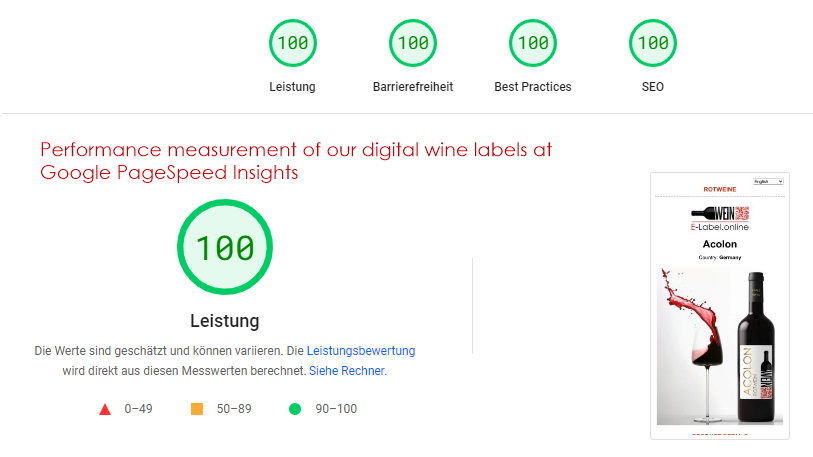Click the Leistung label under top gauge
The height and width of the screenshot is (457, 813).
pos(292,87)
